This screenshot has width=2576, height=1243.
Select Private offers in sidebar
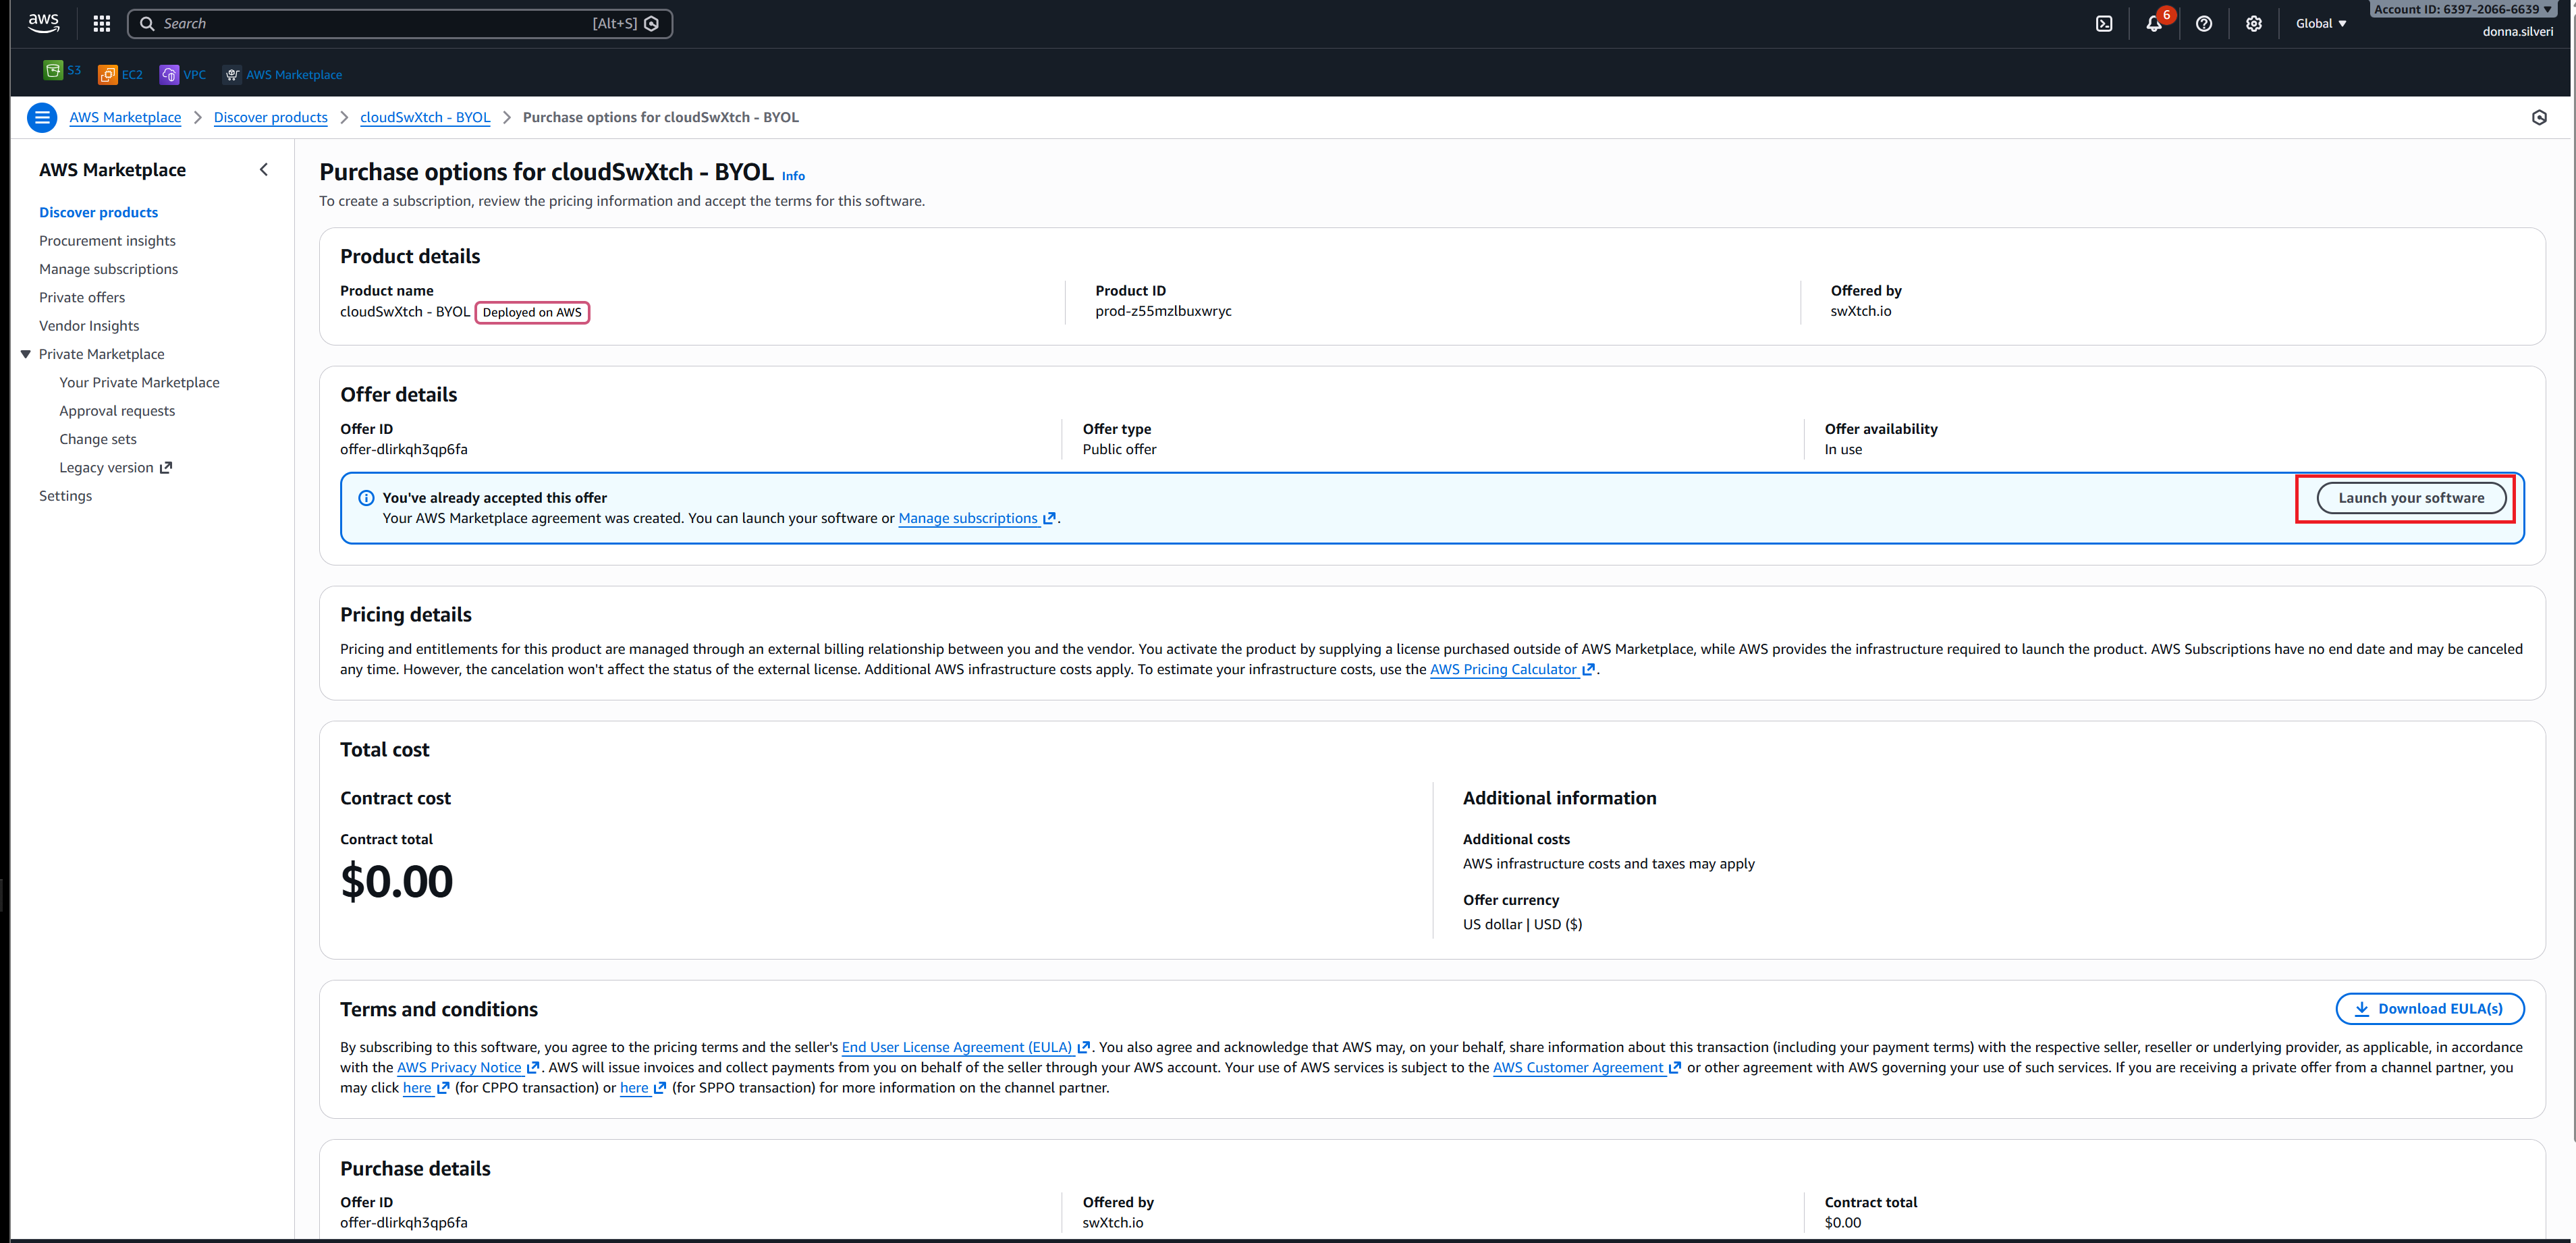point(82,298)
